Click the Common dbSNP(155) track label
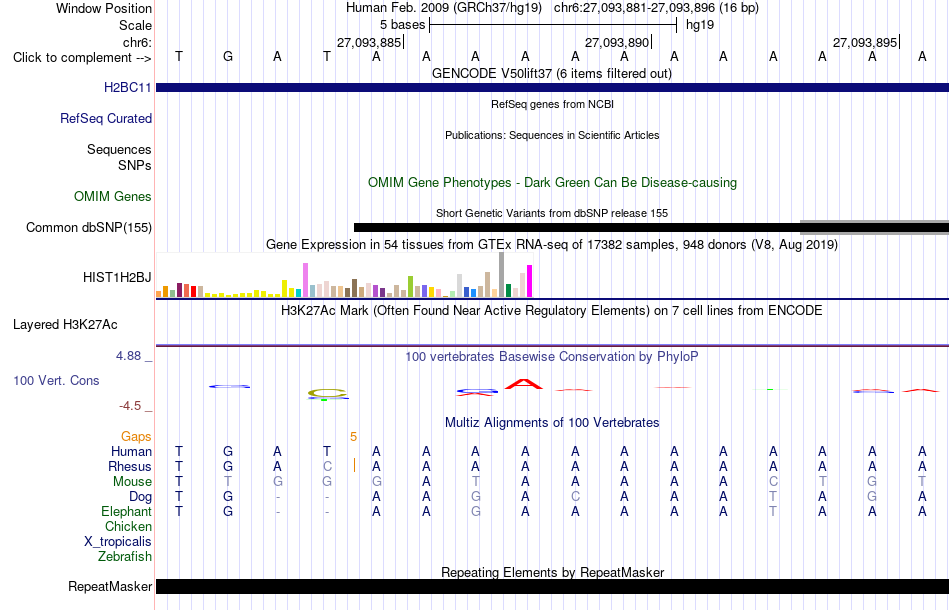Screen dimensions: 950x610 (88, 227)
